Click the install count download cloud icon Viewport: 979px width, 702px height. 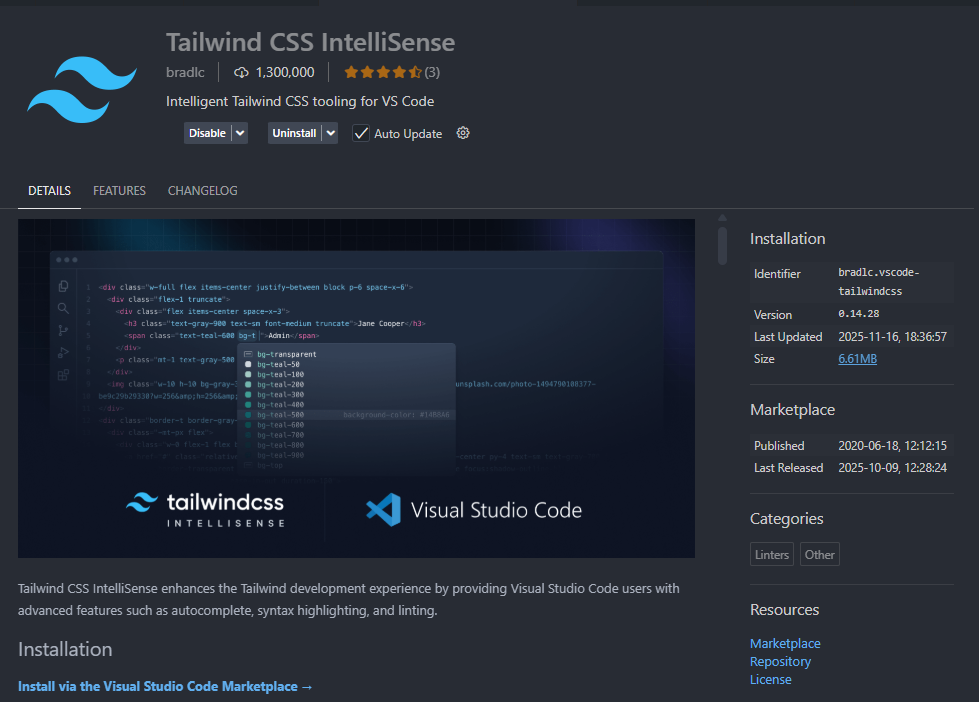[241, 72]
